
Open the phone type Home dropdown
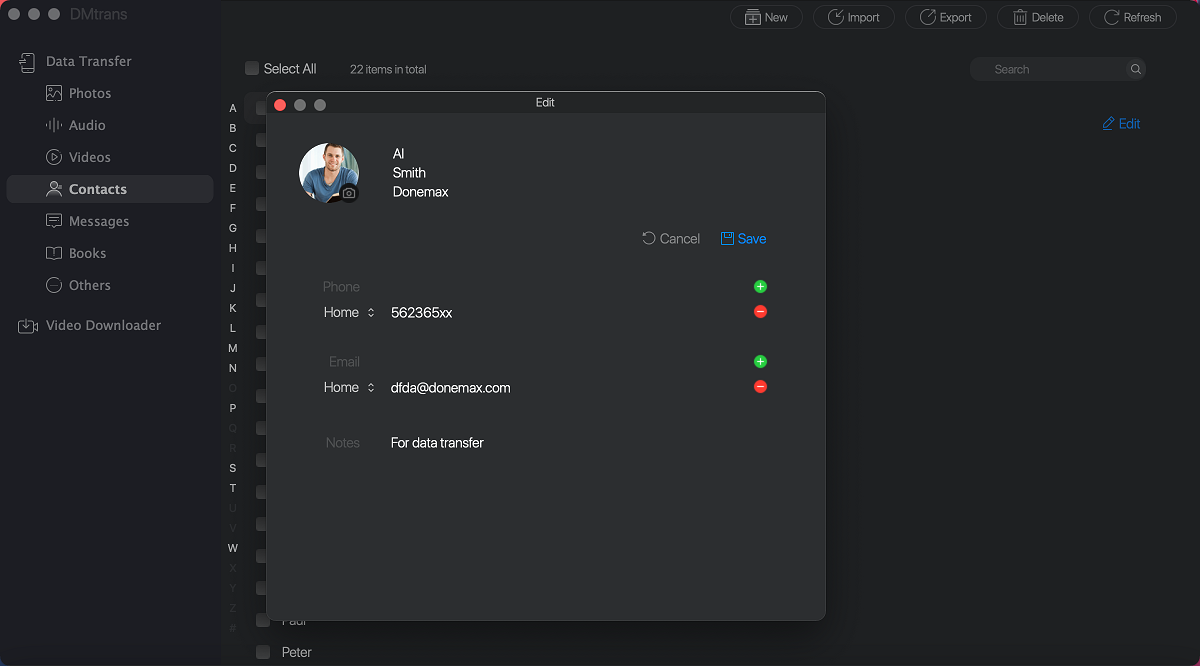point(349,313)
